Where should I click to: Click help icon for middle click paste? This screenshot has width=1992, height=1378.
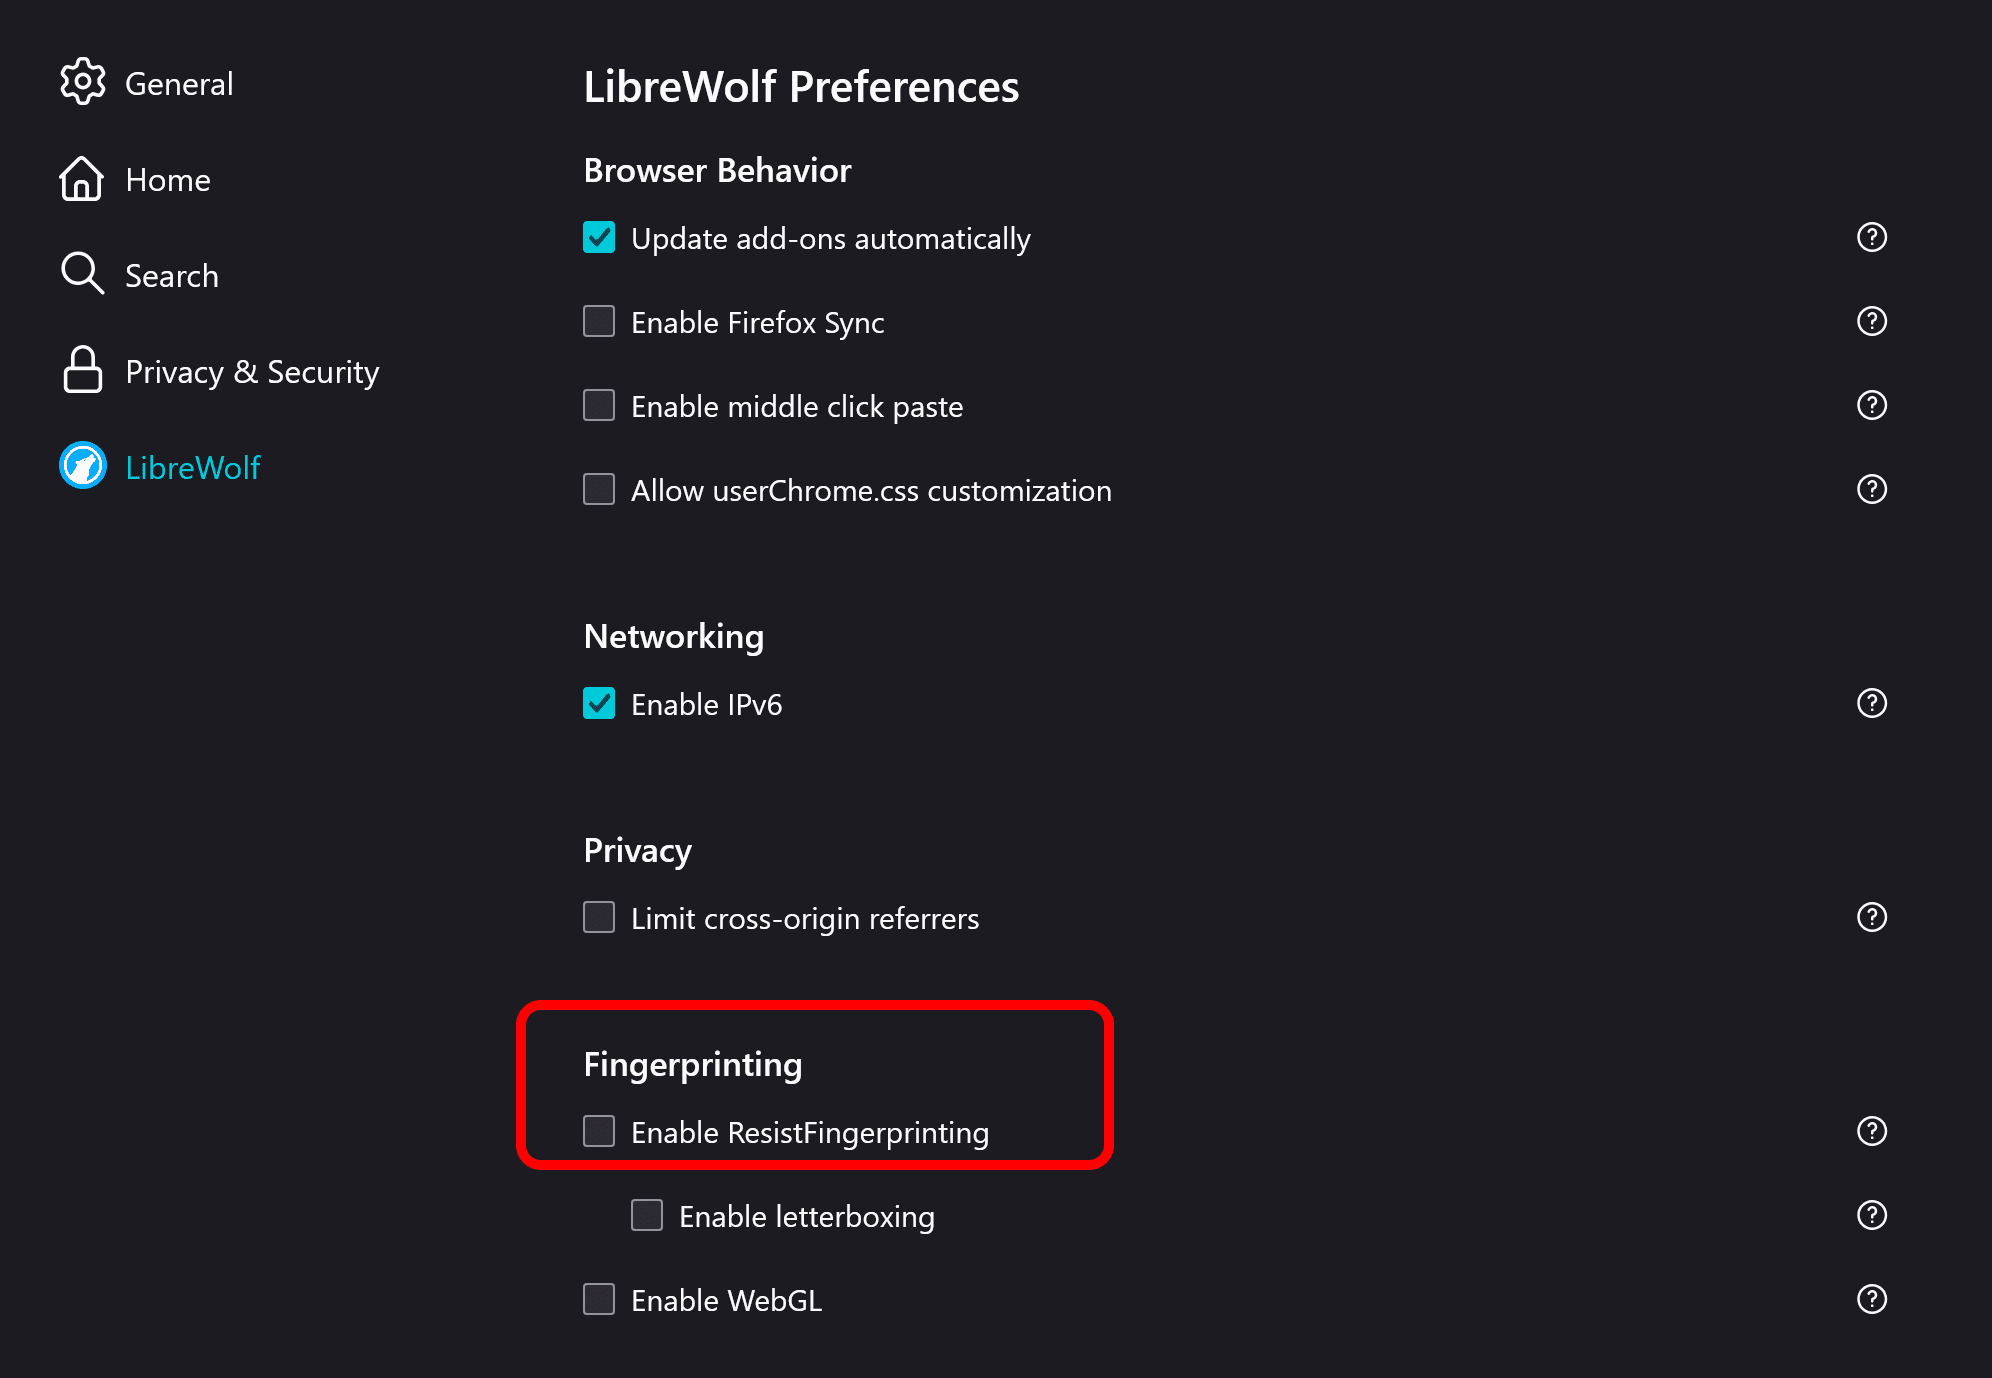point(1871,405)
